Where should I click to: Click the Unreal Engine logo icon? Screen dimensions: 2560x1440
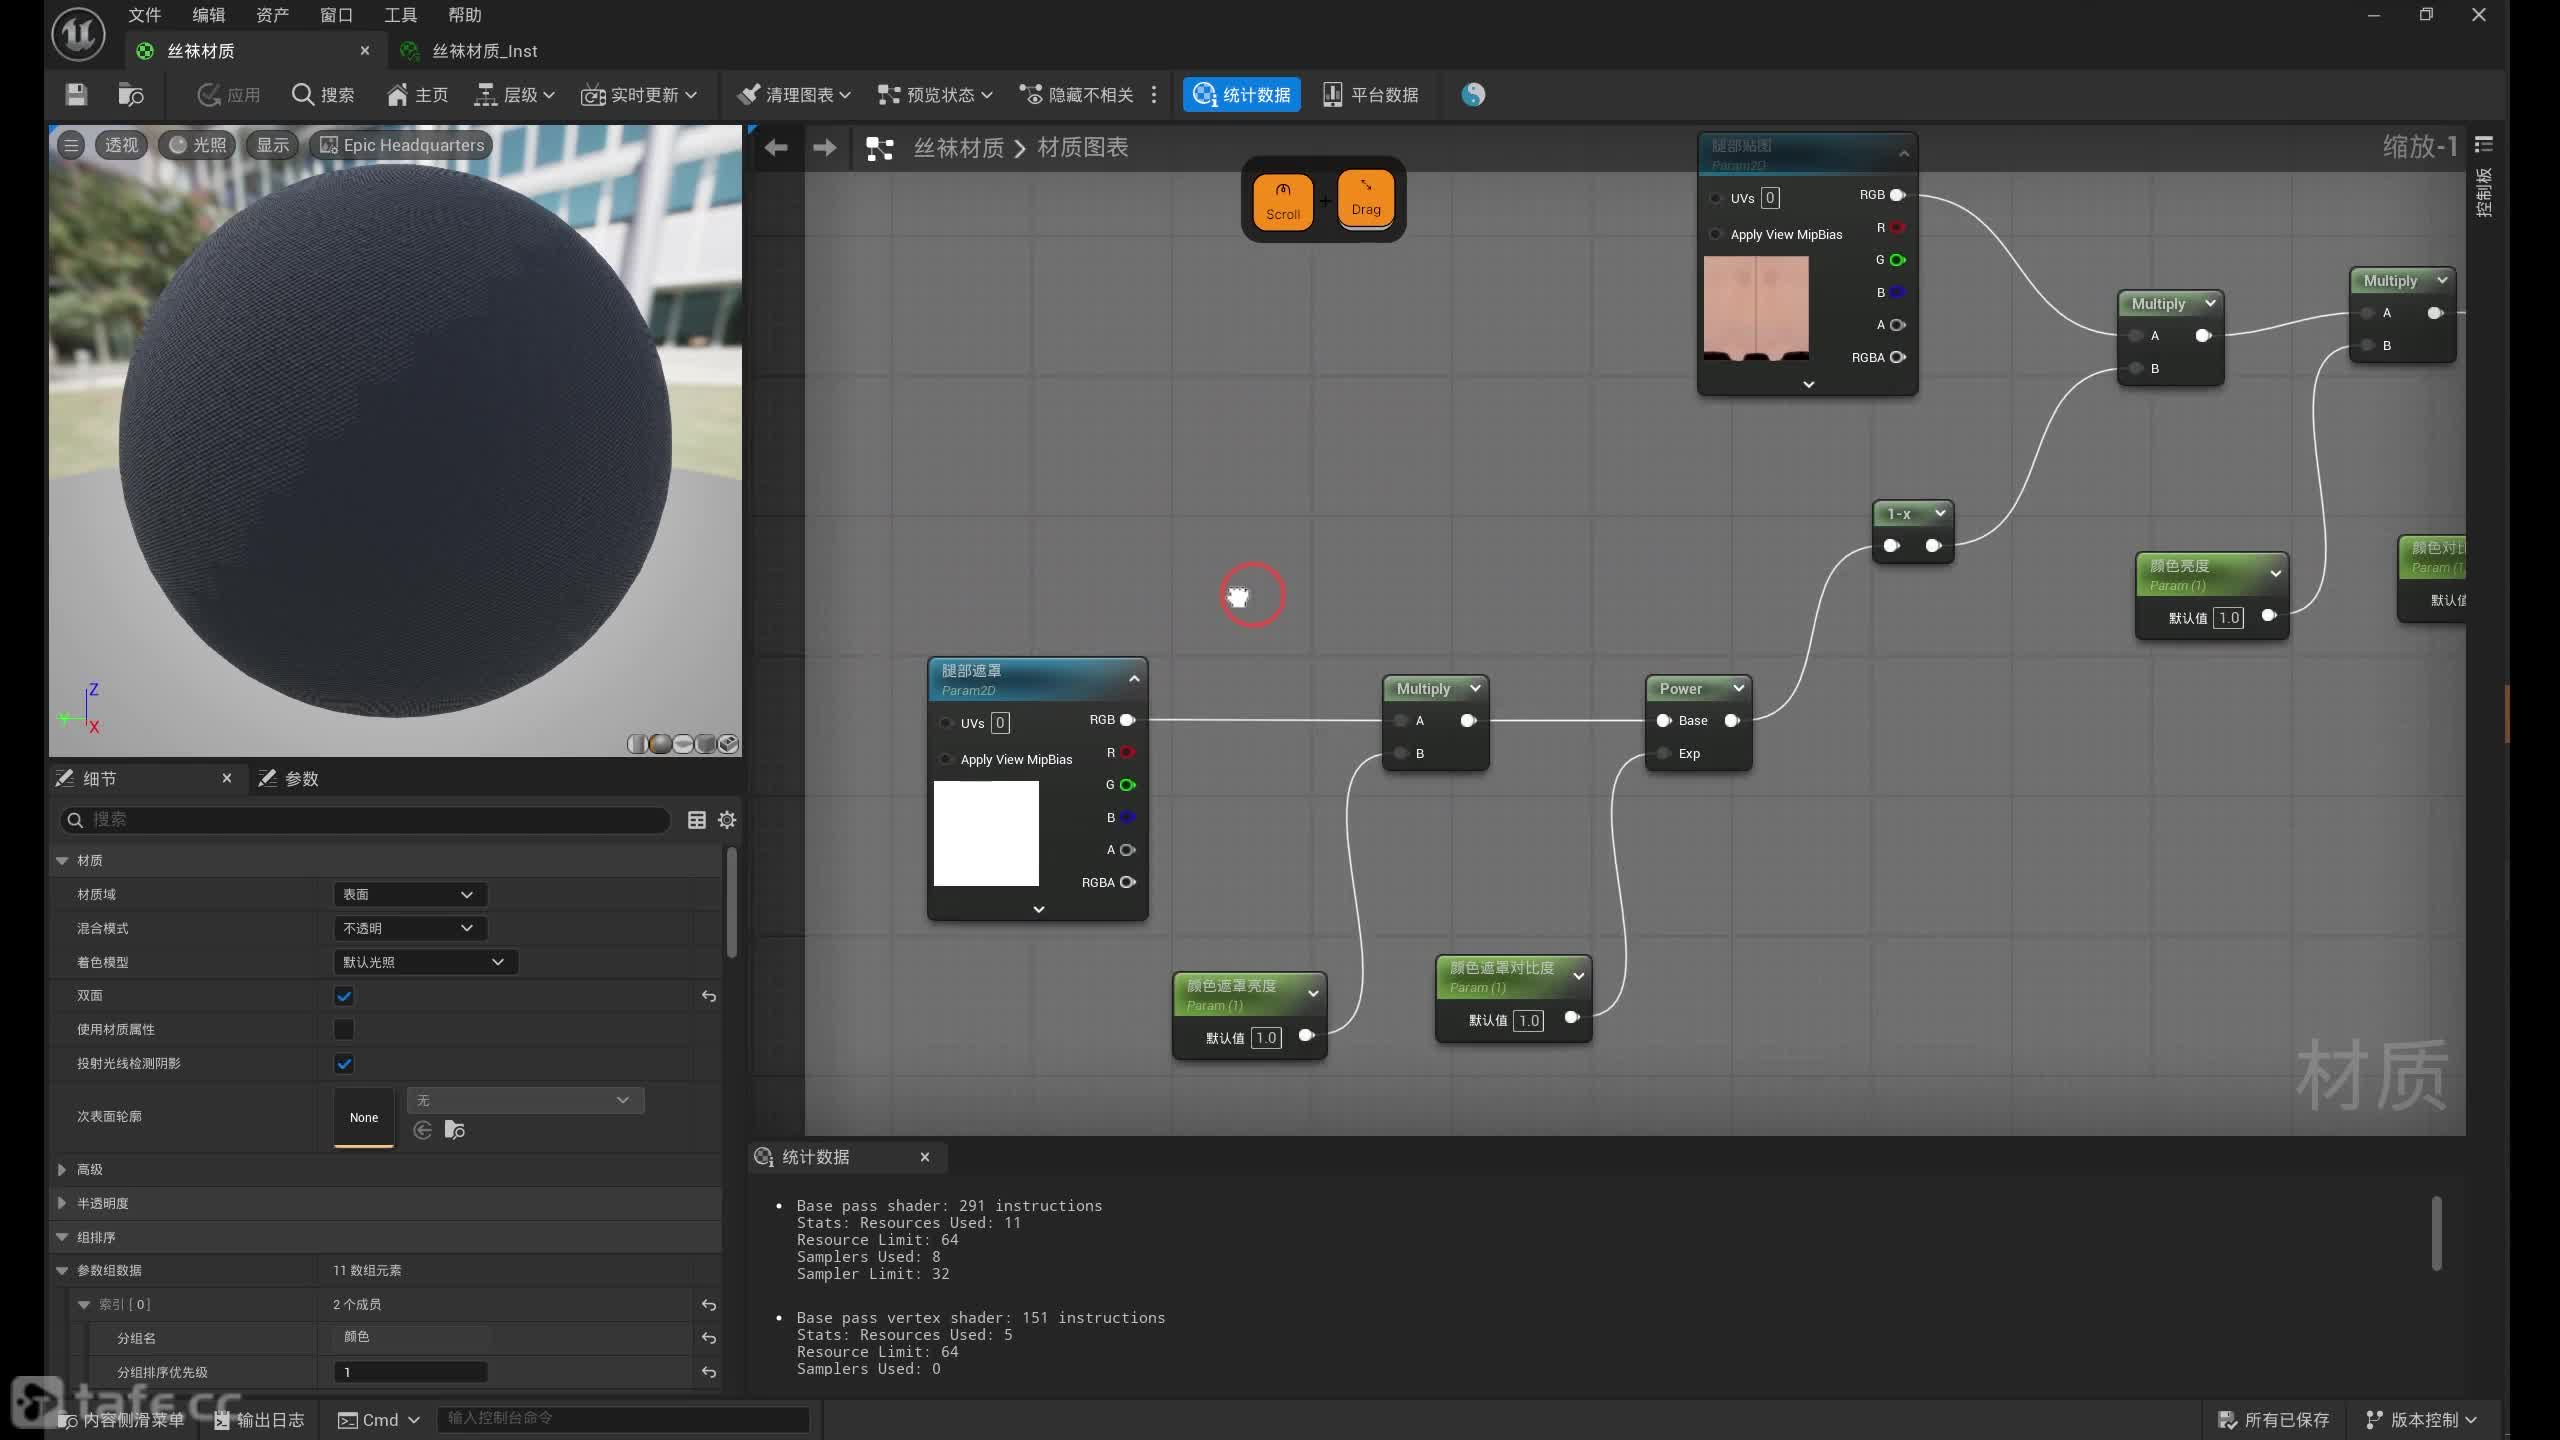tap(78, 33)
